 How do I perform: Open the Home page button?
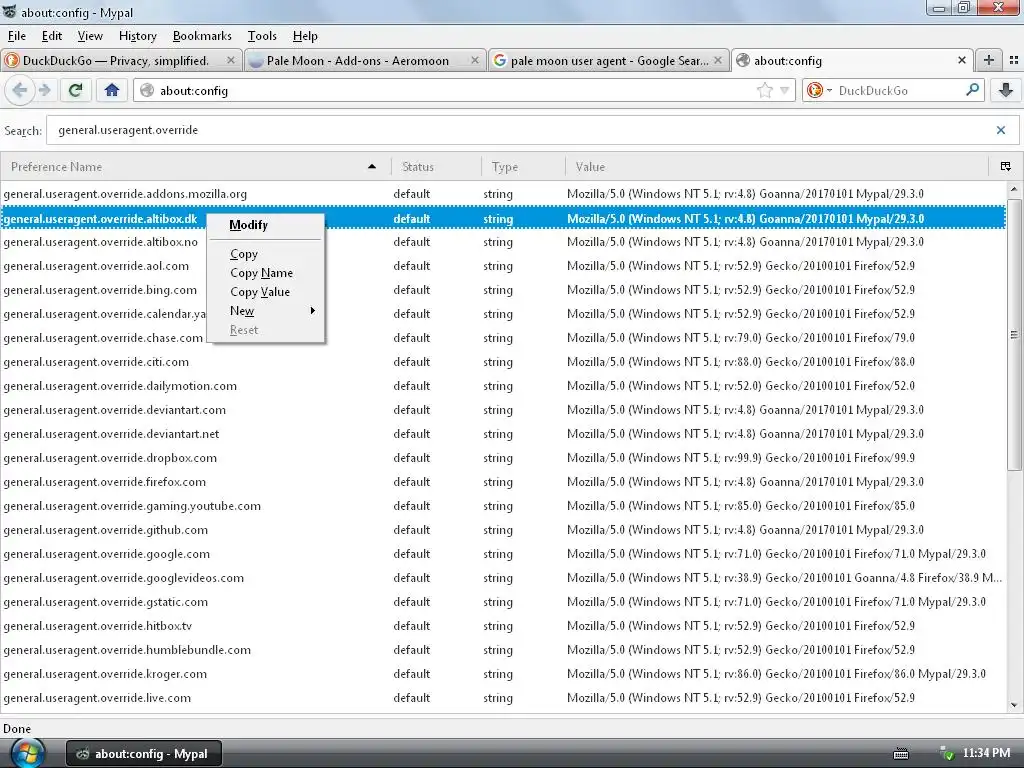pos(112,90)
